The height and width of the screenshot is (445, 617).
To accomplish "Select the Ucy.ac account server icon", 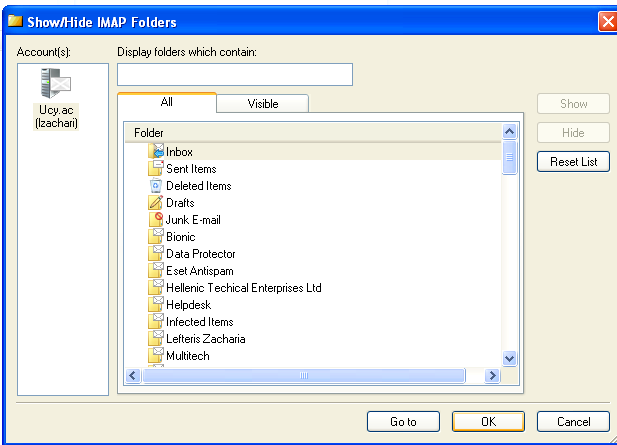I will (56, 83).
